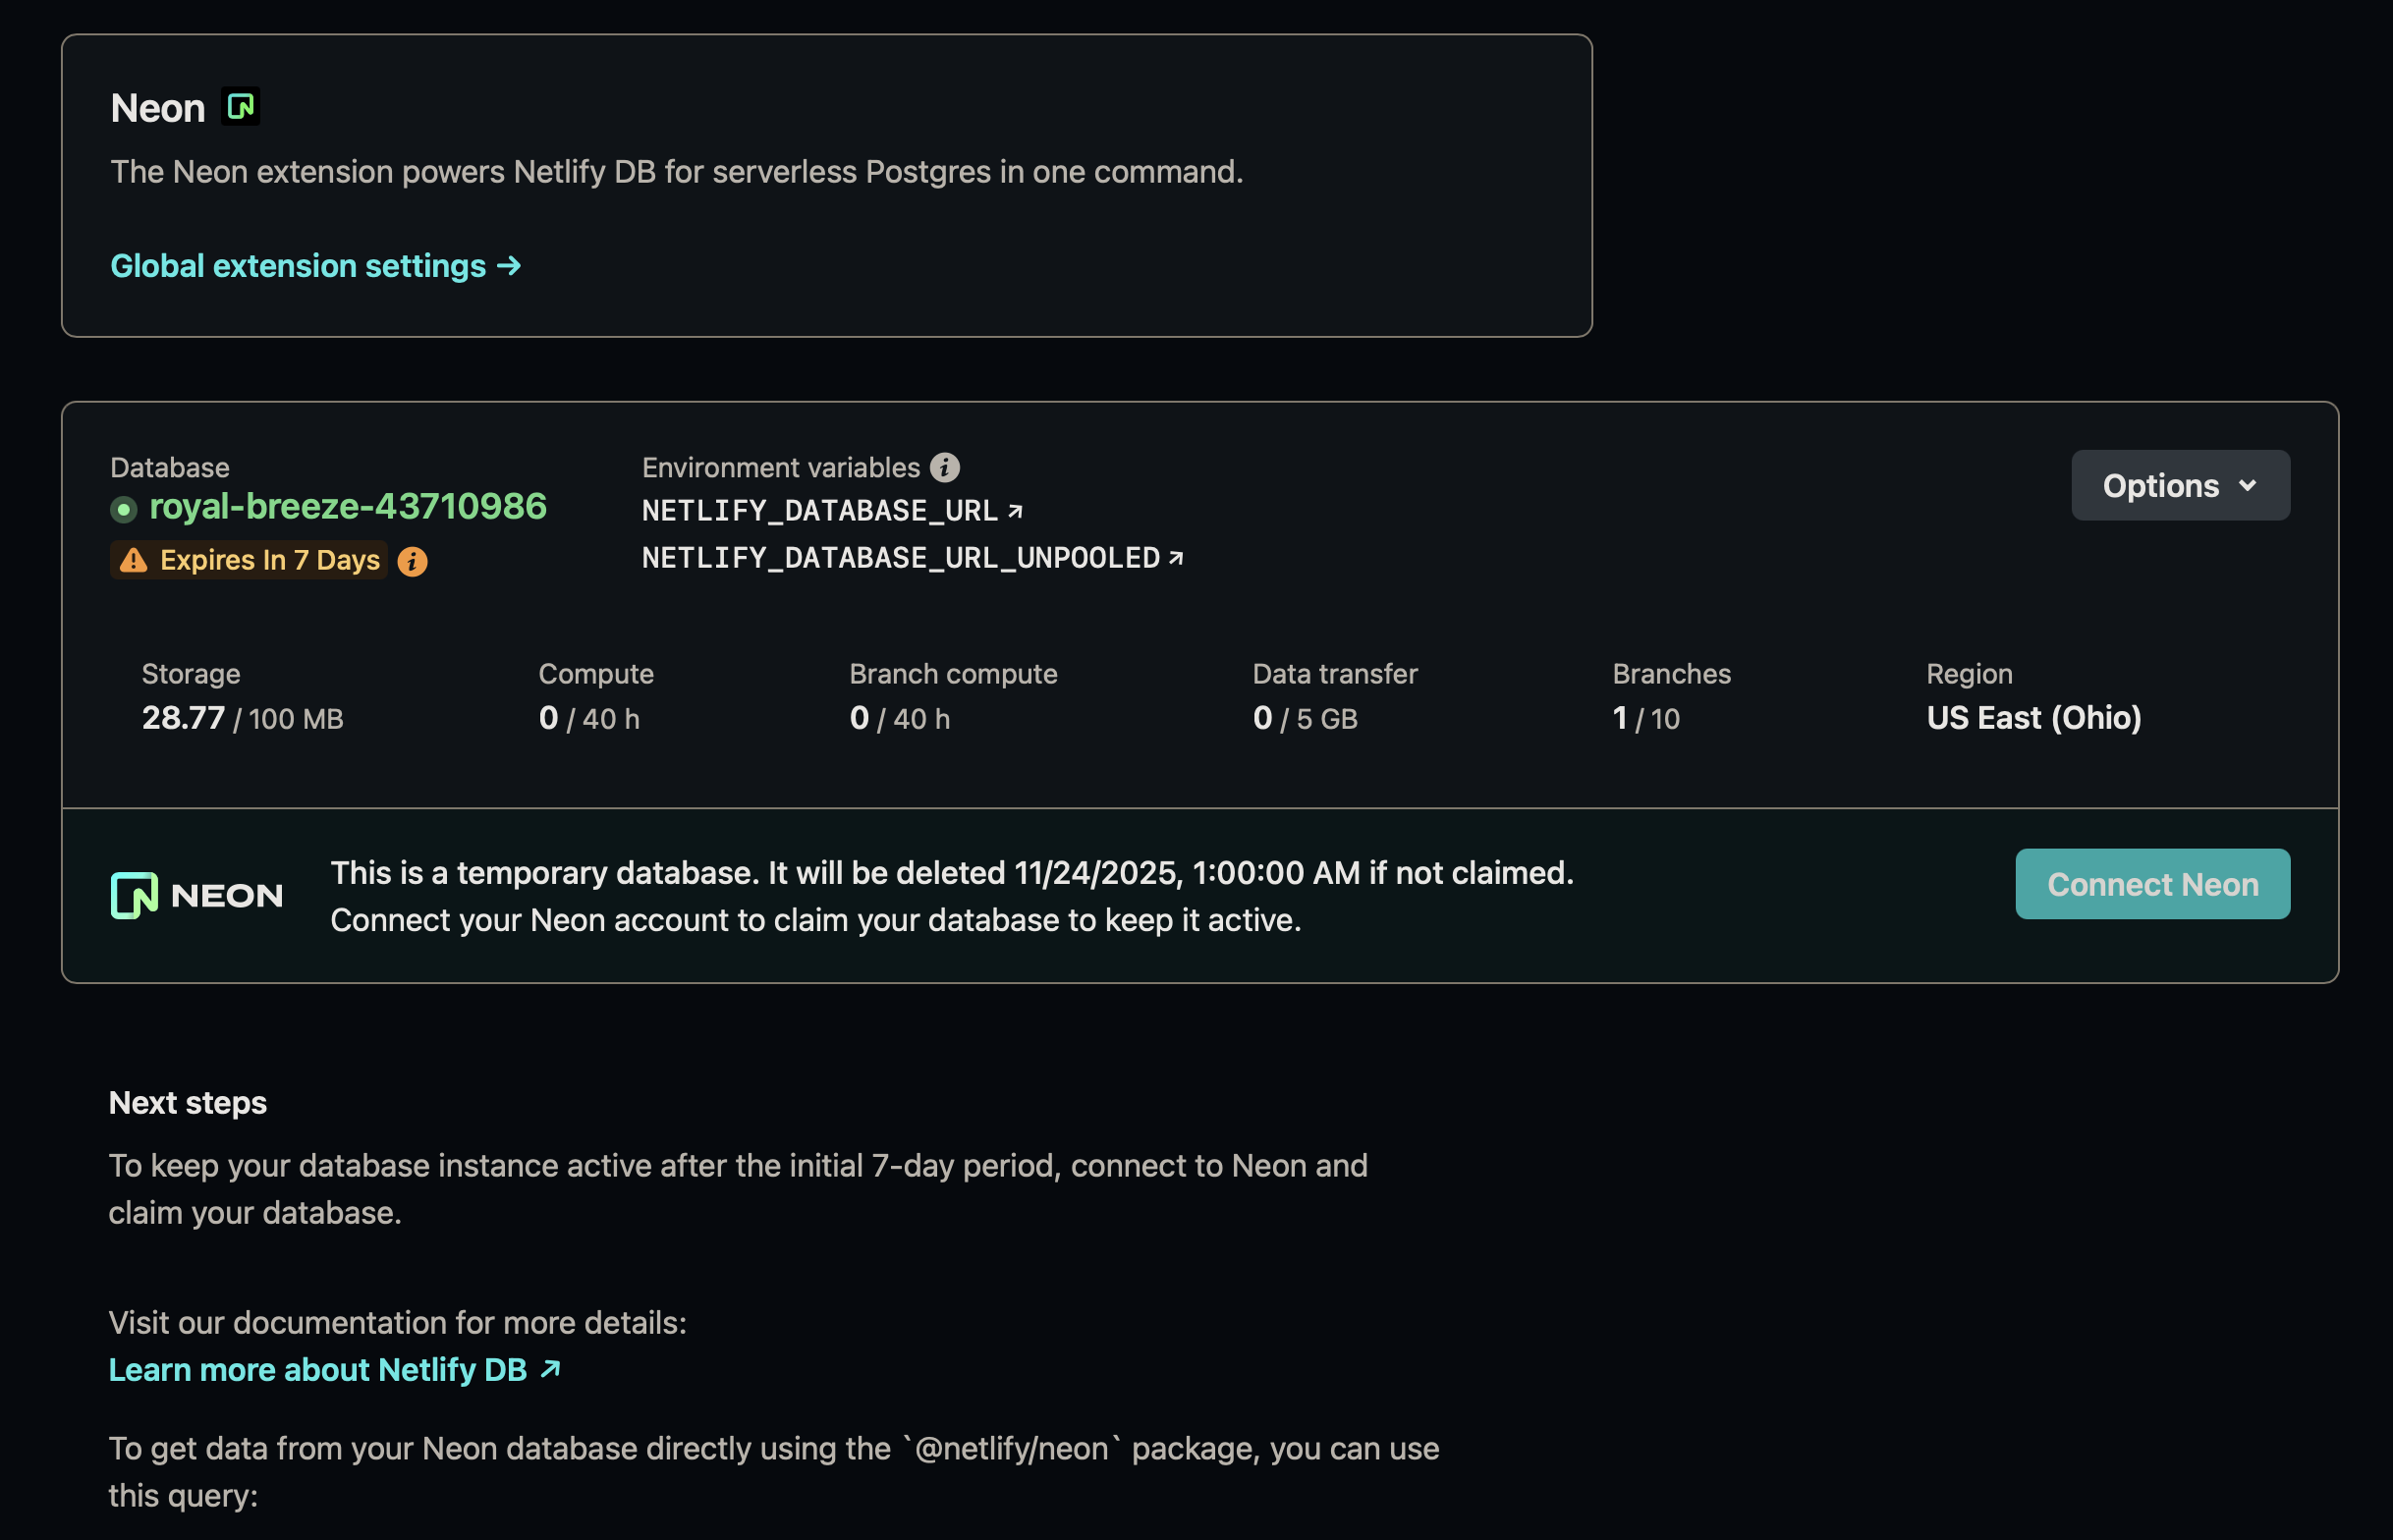Click the NEON logo in the temporary database banner

[x=197, y=895]
